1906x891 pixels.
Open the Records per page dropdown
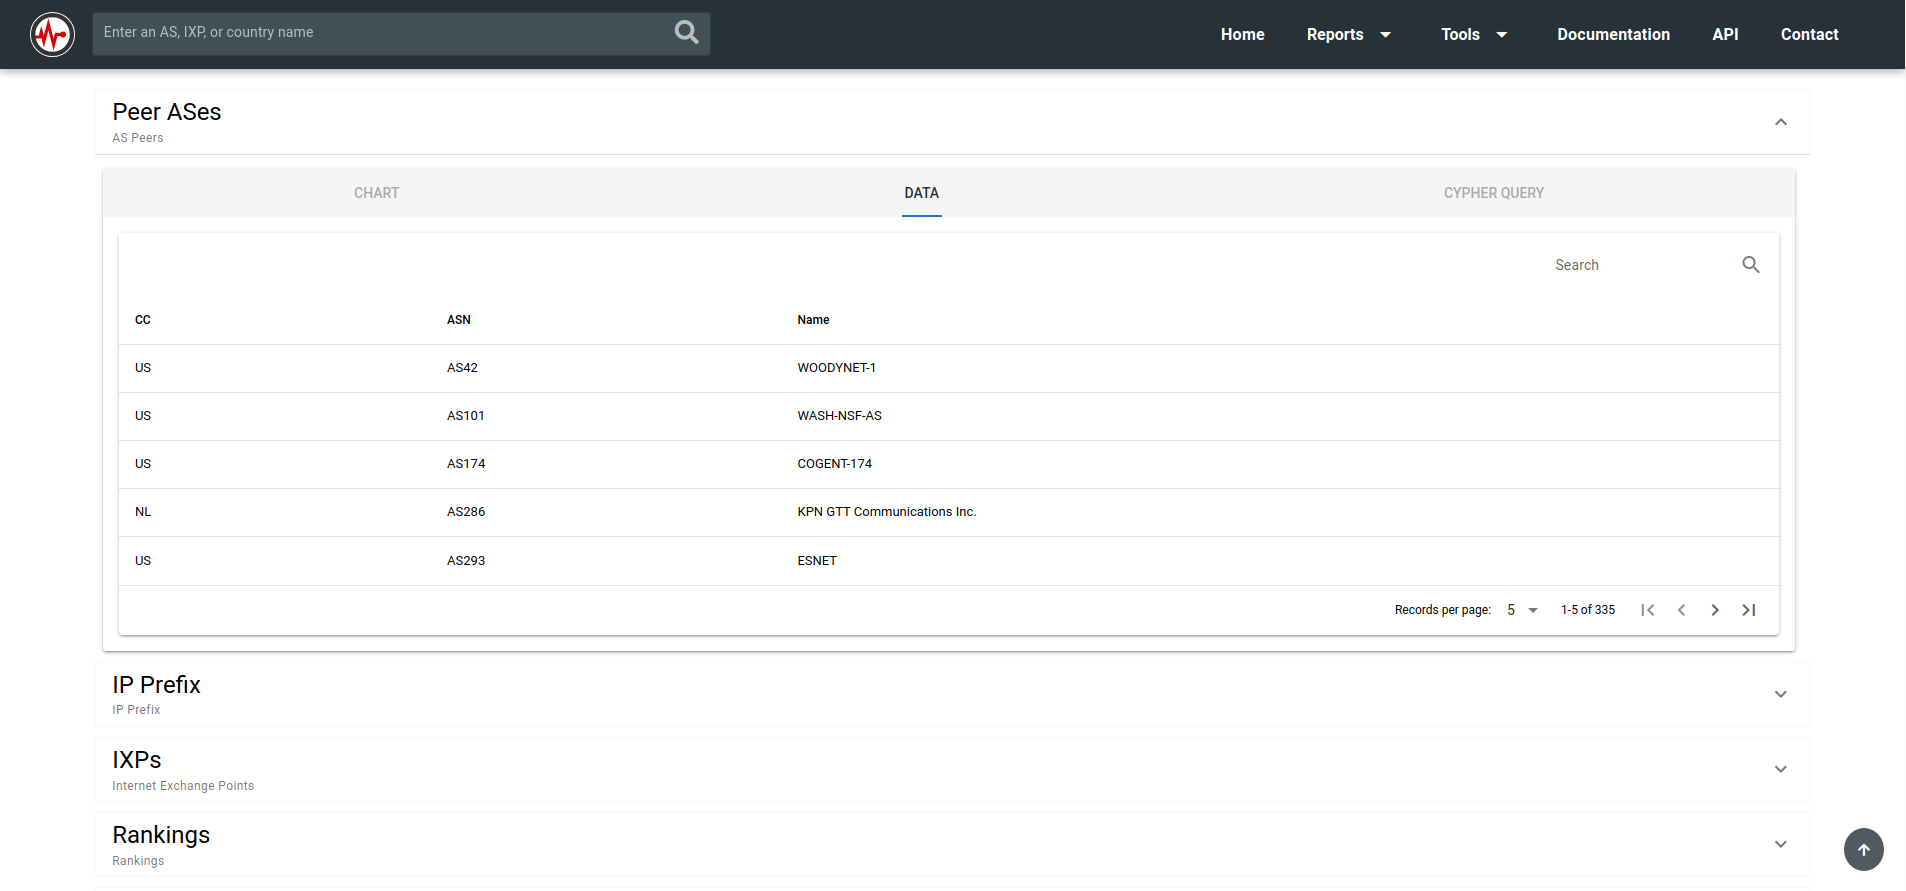pyautogui.click(x=1522, y=610)
